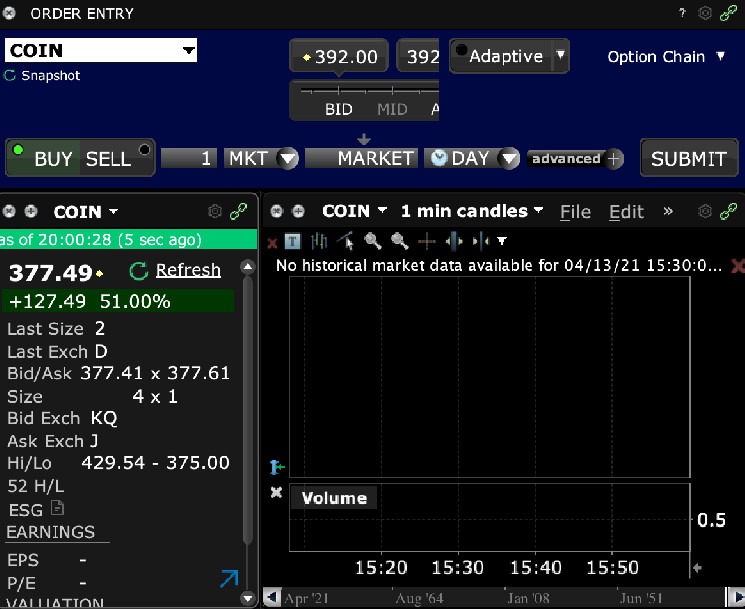The image size is (745, 609).
Task: Click plus icon in chart panel header
Action: click(298, 211)
